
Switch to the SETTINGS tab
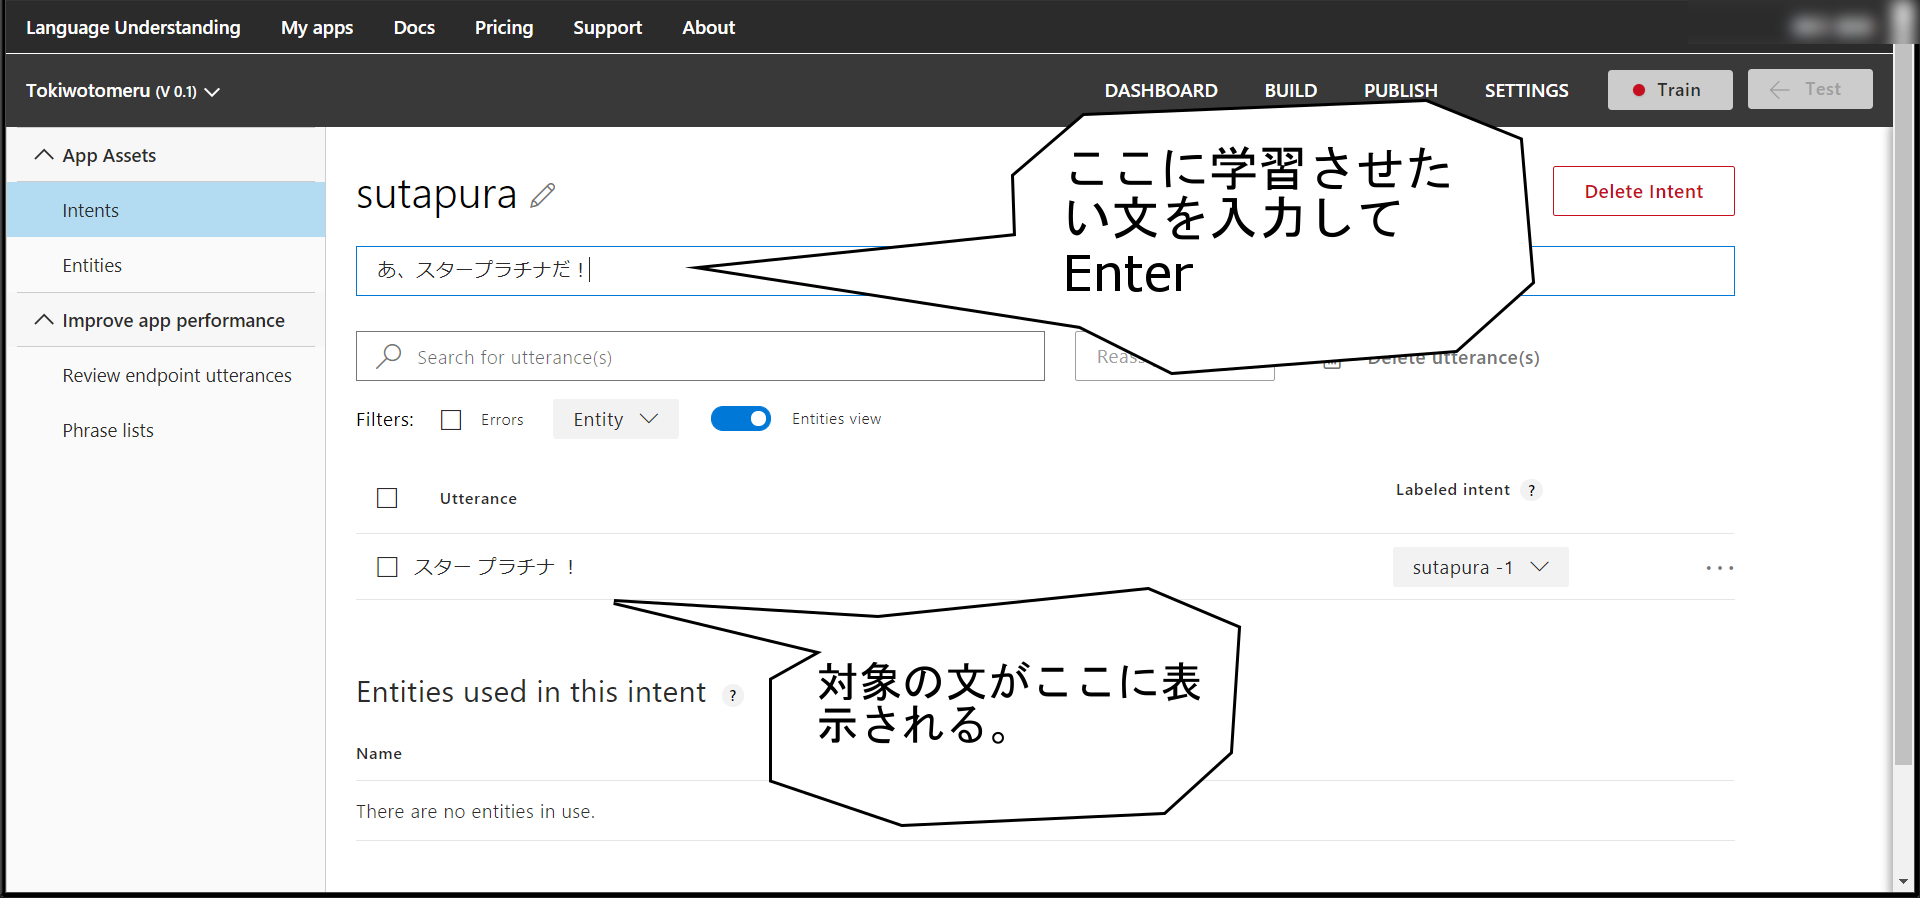tap(1526, 90)
